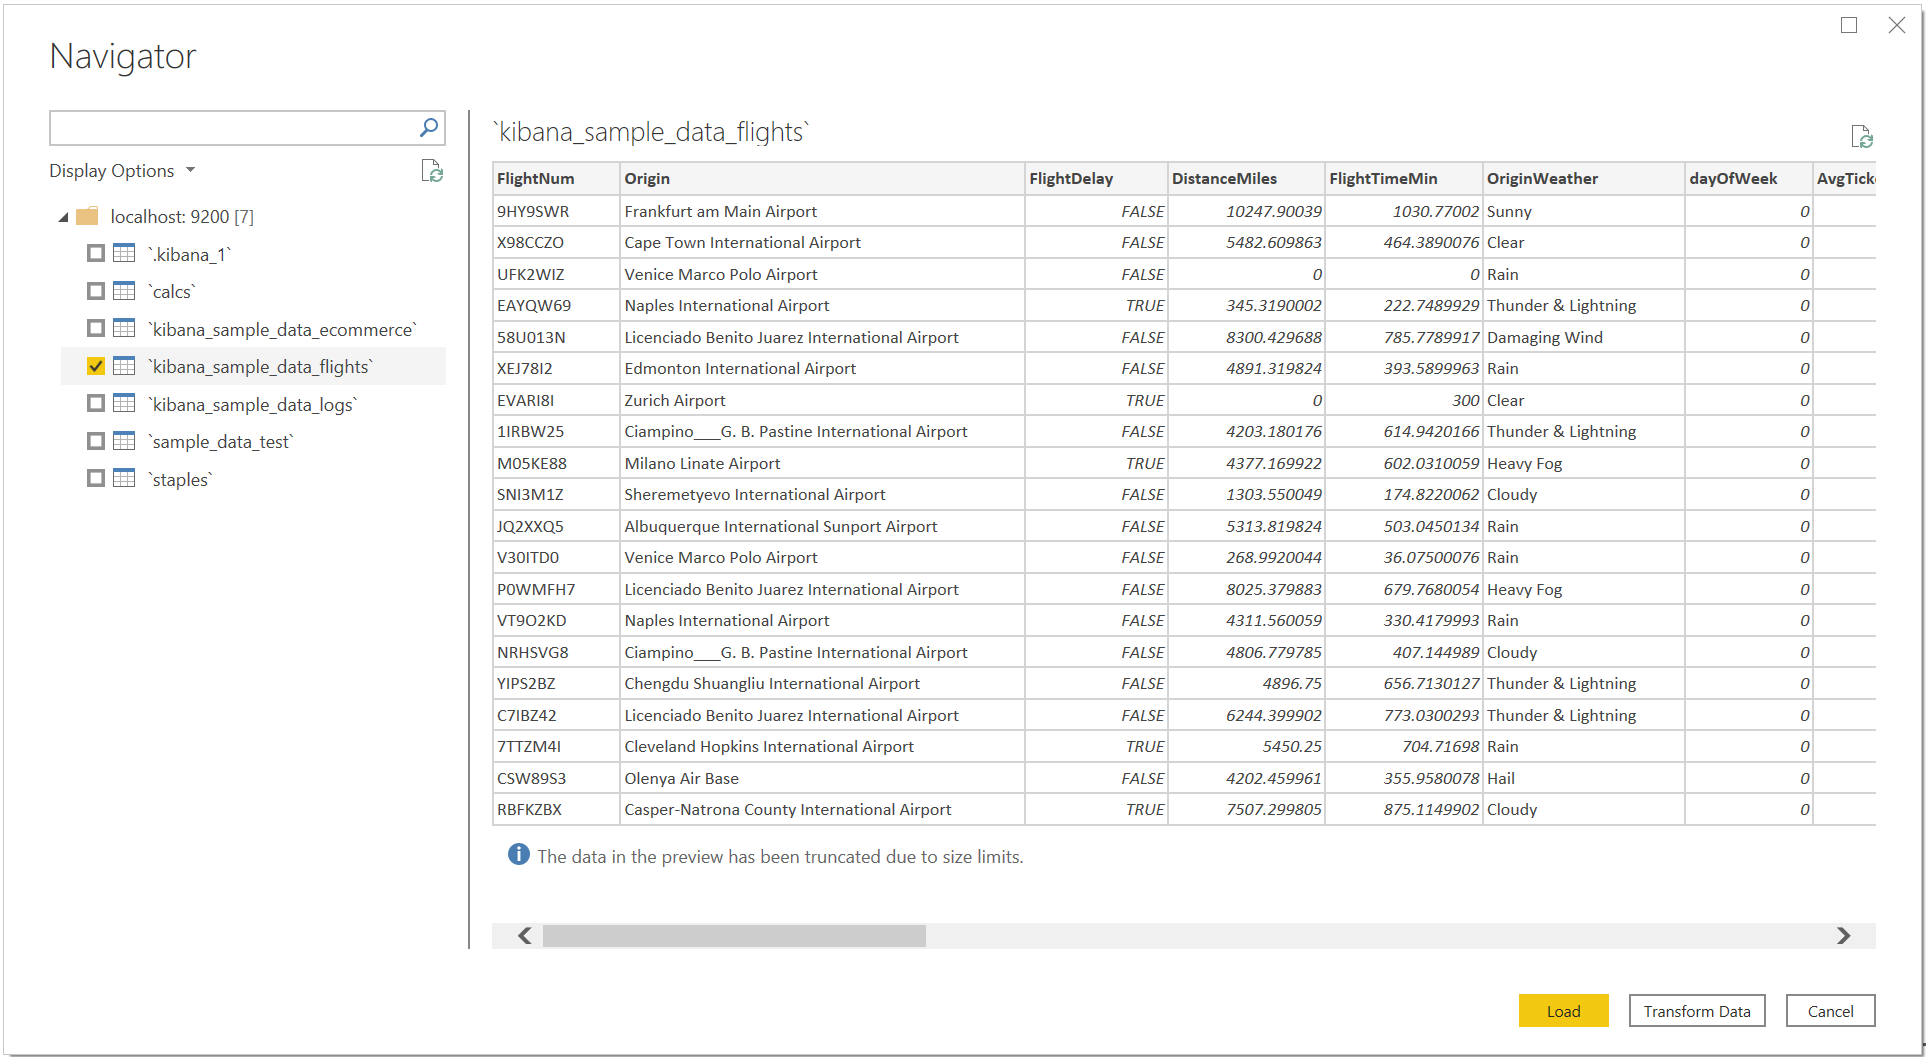Viewport: 1926px width, 1057px height.
Task: Select the sample_data_test checkbox
Action: point(96,441)
